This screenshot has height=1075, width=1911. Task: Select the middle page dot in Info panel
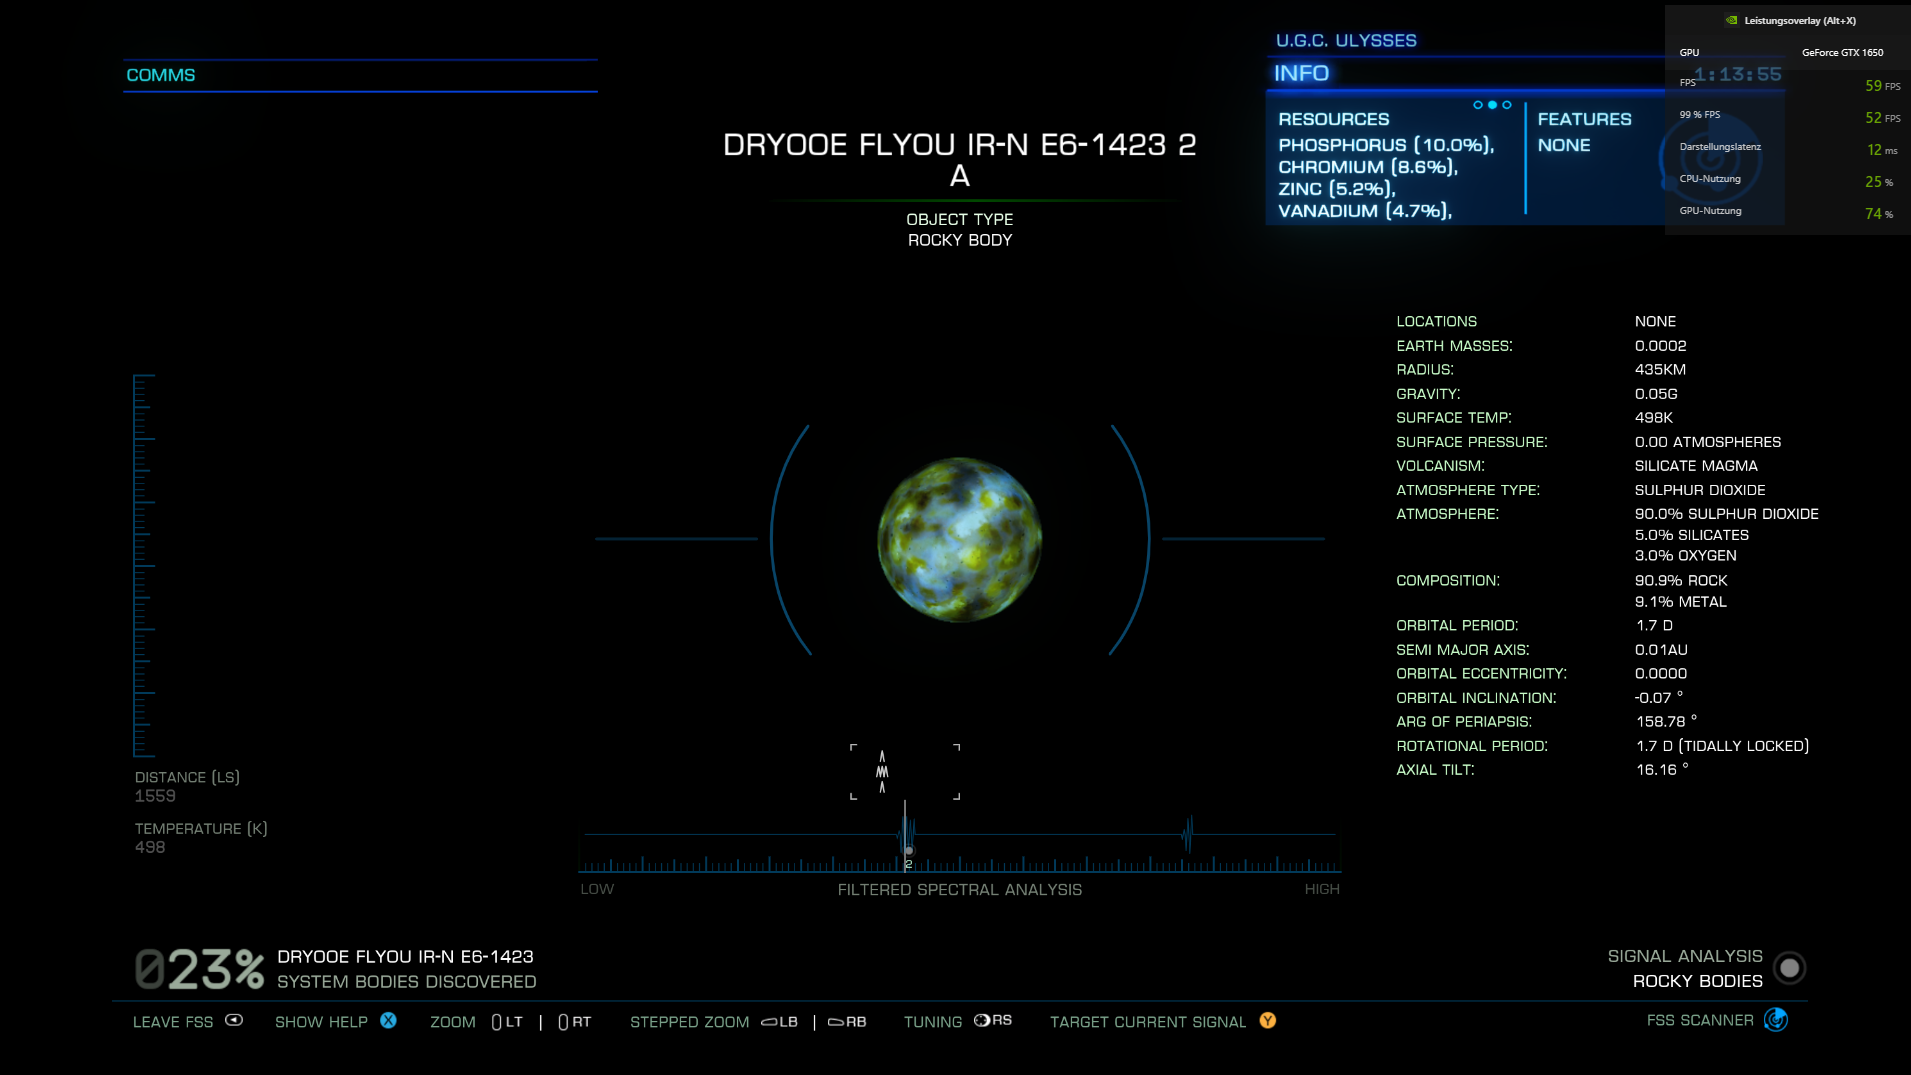click(x=1492, y=105)
